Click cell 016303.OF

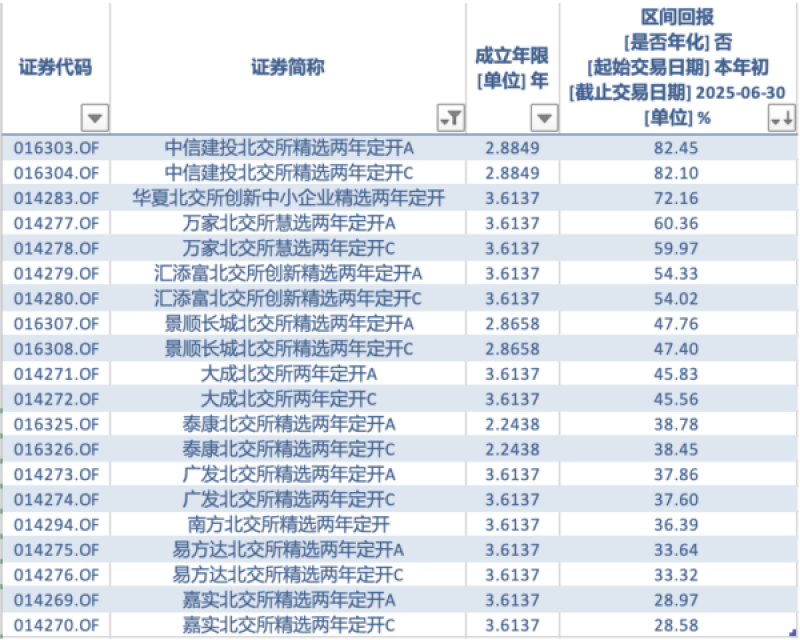coord(56,148)
